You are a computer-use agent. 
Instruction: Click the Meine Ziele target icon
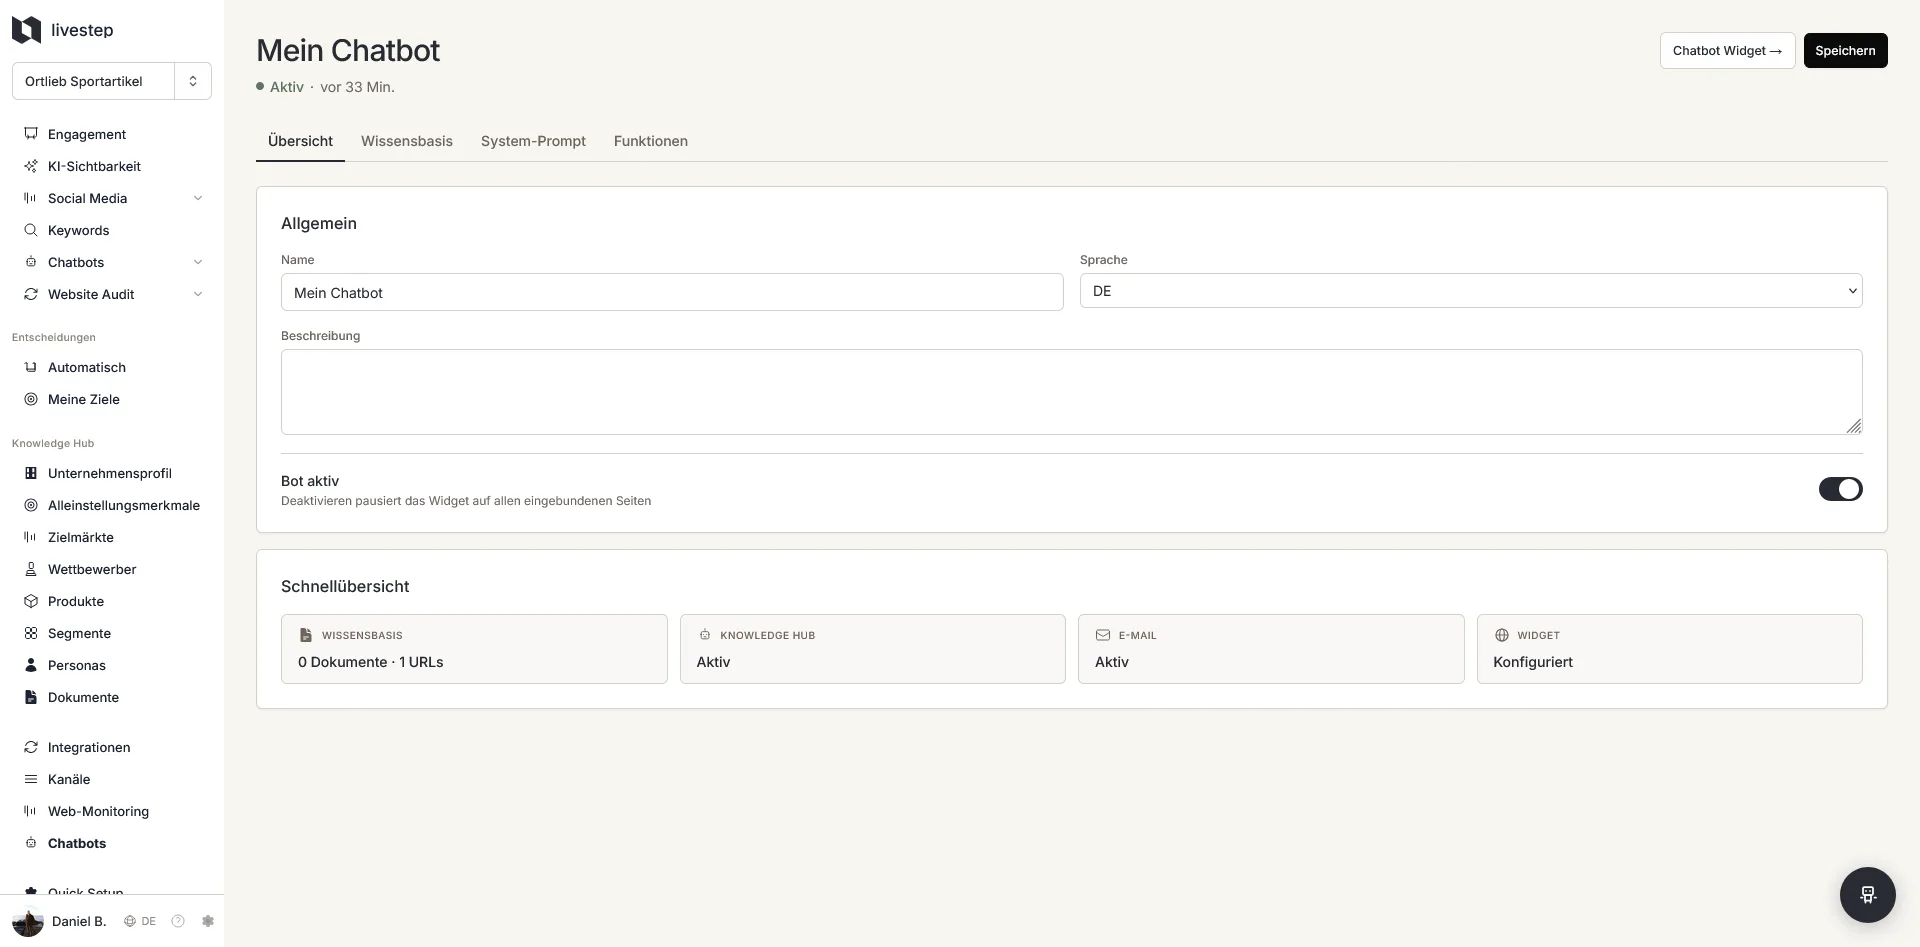(x=31, y=399)
